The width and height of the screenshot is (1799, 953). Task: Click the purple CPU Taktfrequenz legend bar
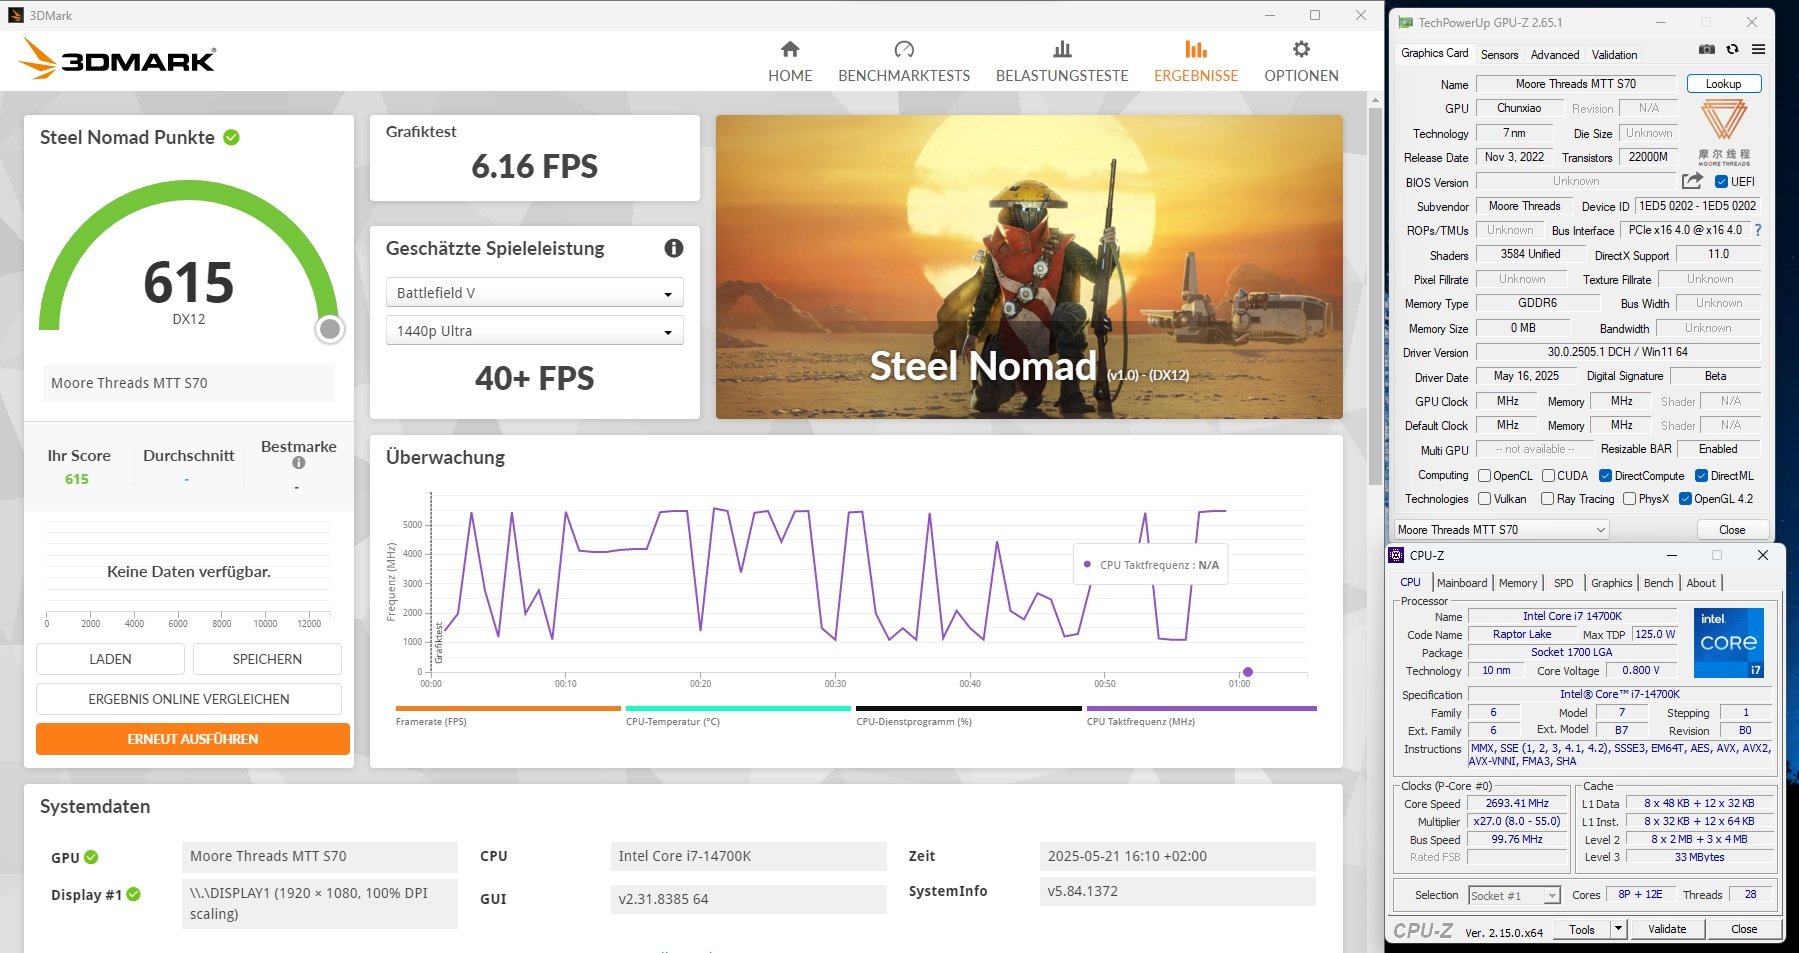click(x=1201, y=708)
